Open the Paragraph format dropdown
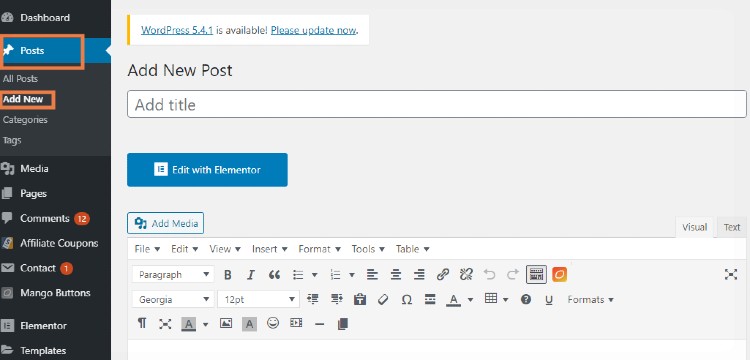Screen dimensions: 750x360 point(173,274)
